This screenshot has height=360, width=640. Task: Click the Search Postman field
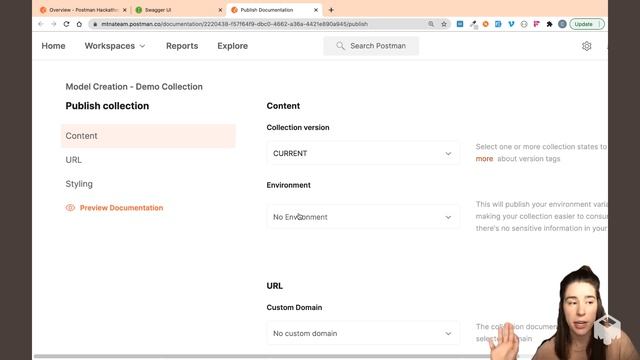pos(371,46)
